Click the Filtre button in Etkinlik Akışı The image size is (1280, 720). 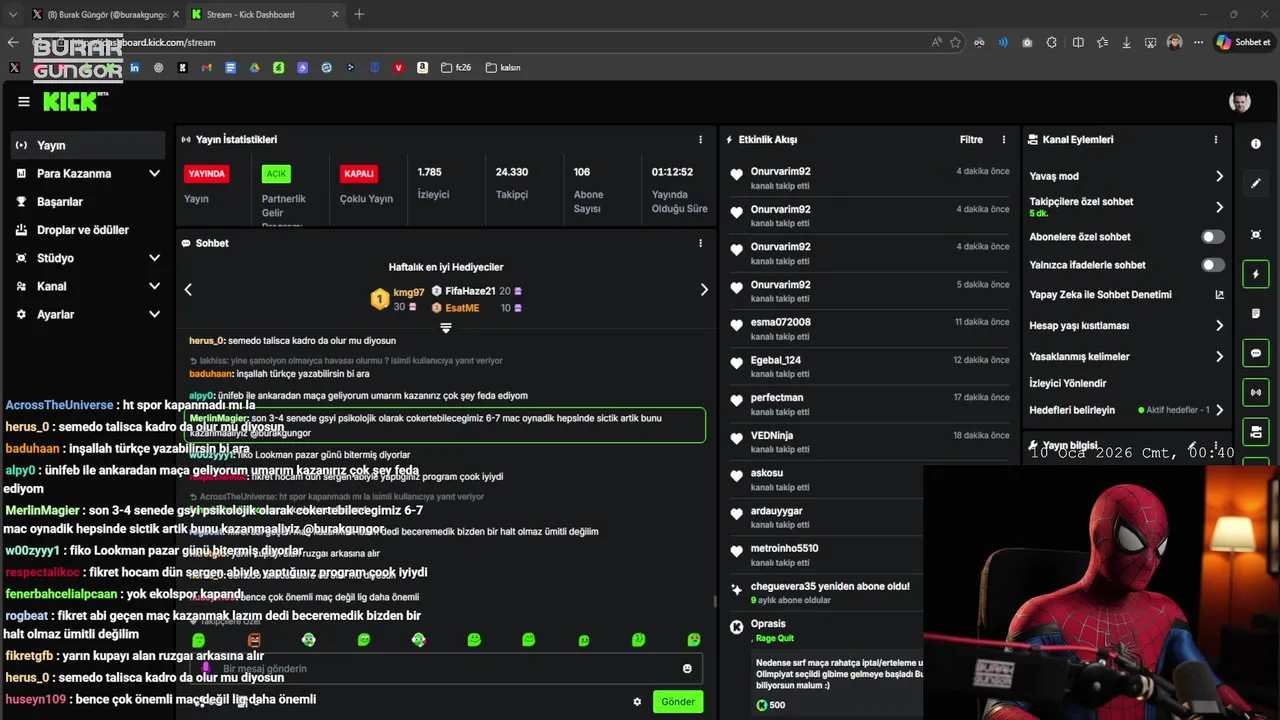[971, 140]
